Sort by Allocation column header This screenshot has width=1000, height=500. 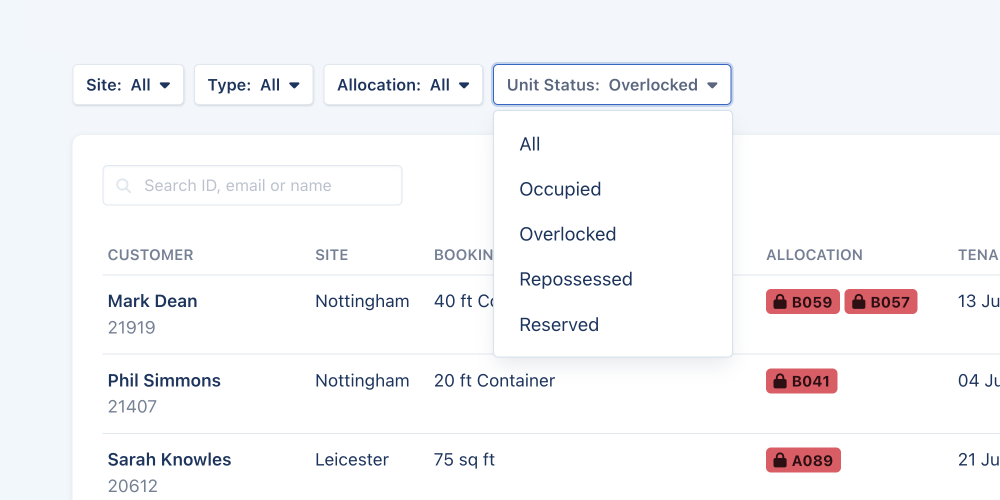(814, 255)
